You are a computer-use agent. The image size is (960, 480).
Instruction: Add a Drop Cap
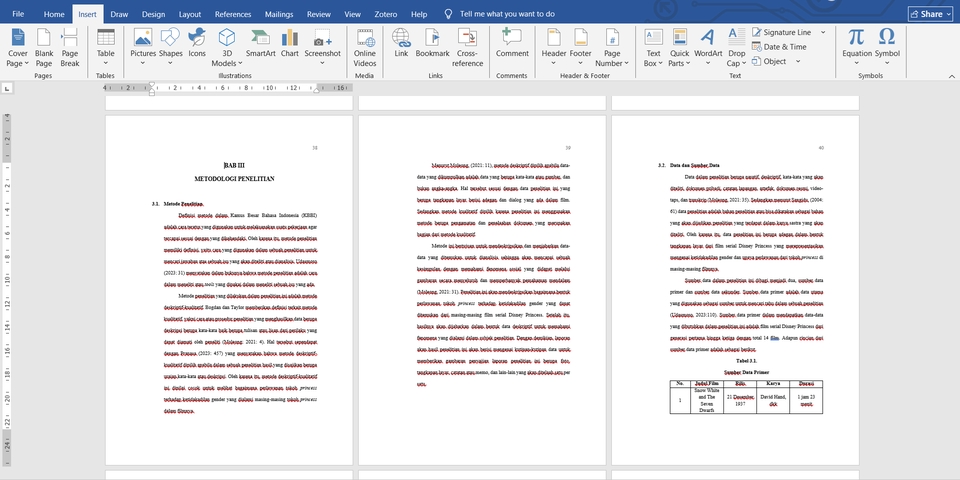(x=737, y=48)
